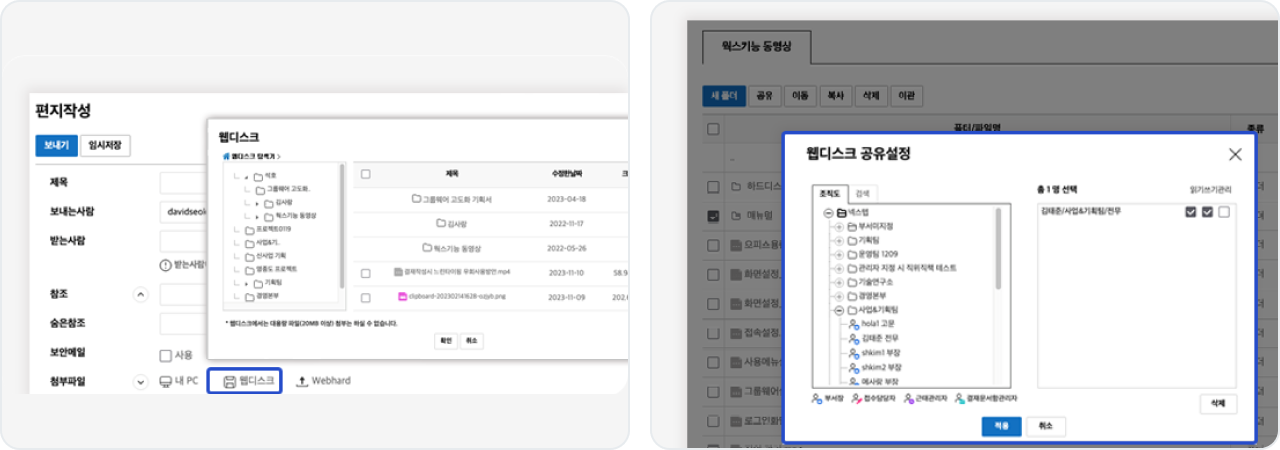The width and height of the screenshot is (1280, 450).
Task: Expand 기획팀 folder arrow in webdisk tree
Action: (246, 284)
